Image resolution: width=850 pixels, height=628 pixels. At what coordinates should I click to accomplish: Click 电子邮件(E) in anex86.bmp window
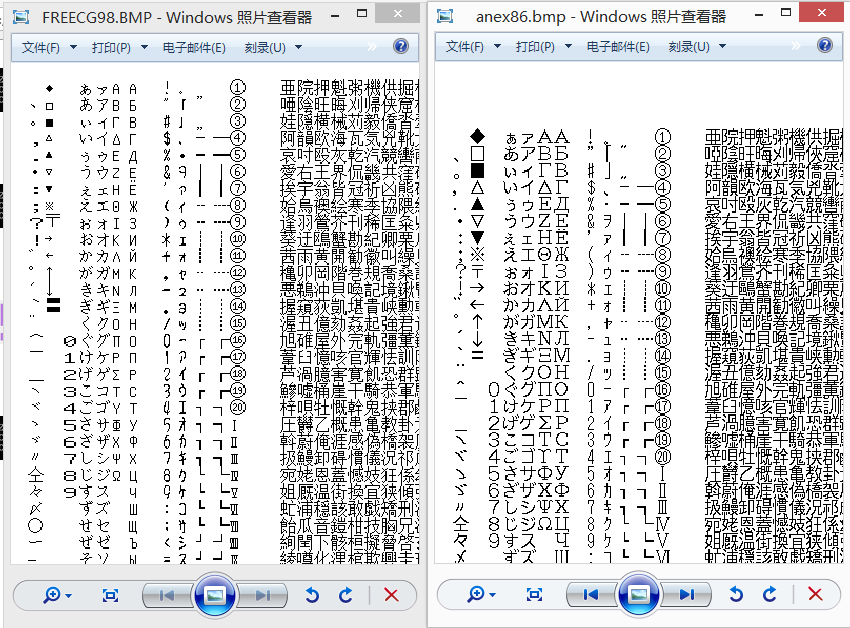618,47
